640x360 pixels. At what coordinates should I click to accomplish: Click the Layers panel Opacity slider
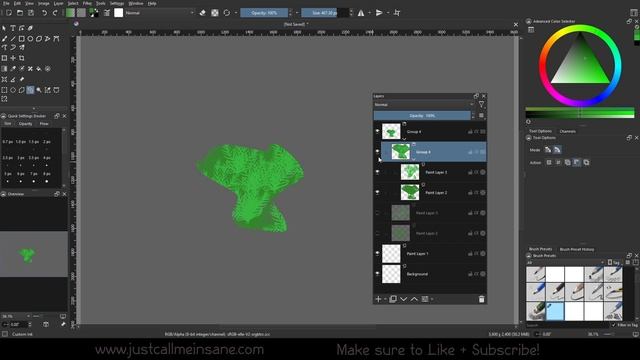pos(422,116)
